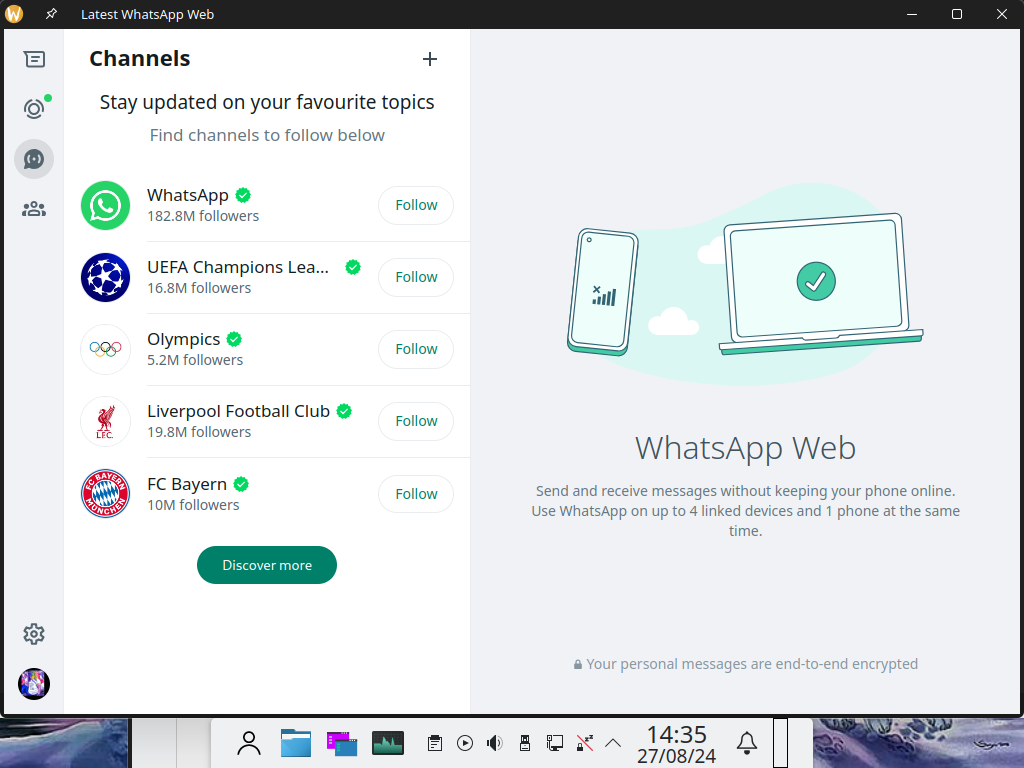This screenshot has height=768, width=1024.
Task: Click the 182.8M followers text
Action: click(203, 216)
